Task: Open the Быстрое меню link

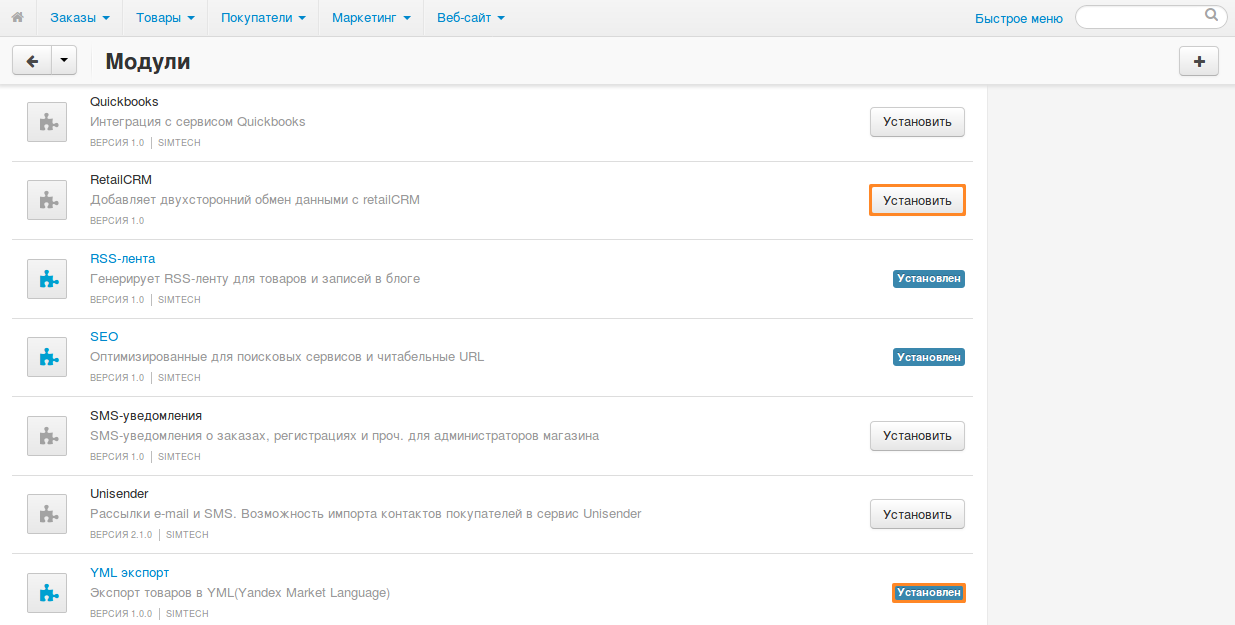Action: click(1018, 18)
